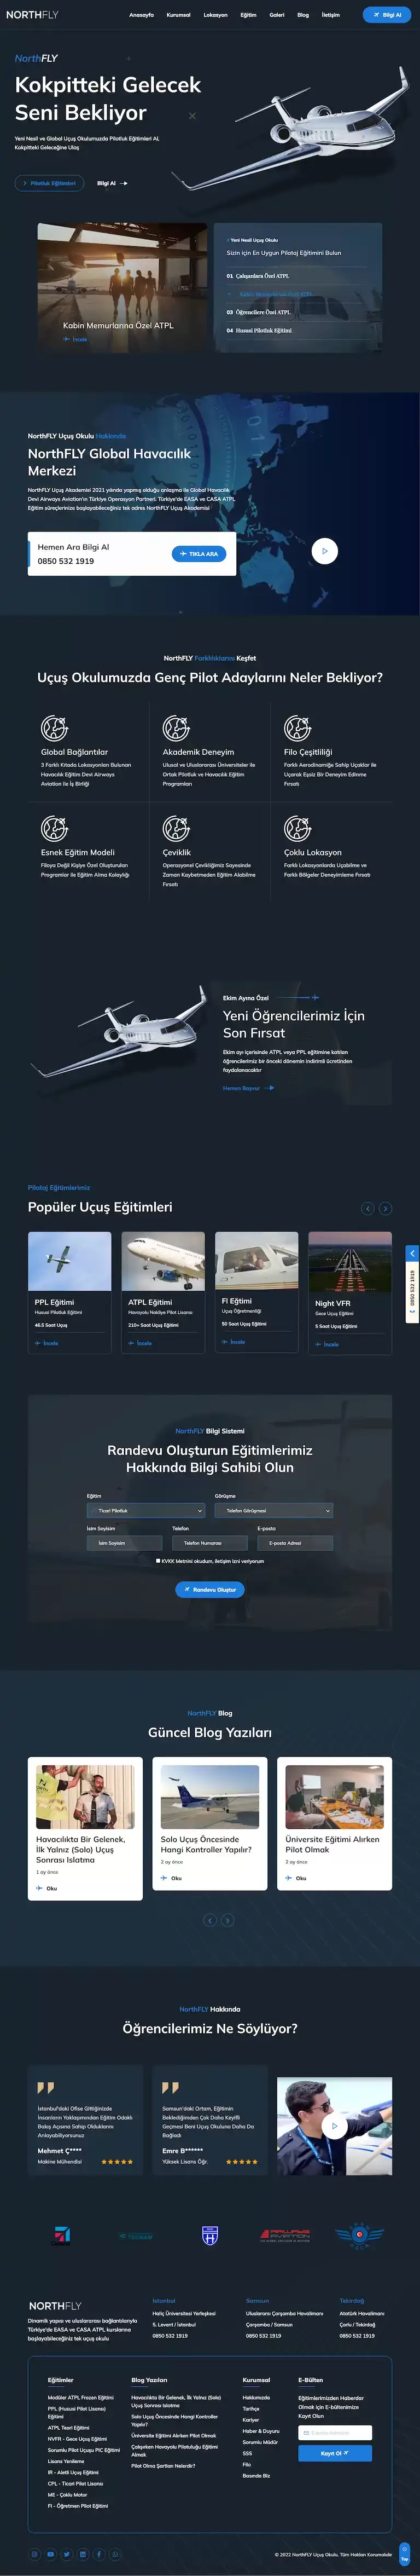Viewport: 420px width, 2576px height.
Task: Follow the Bilgi Al arrow link in hero
Action: (112, 183)
